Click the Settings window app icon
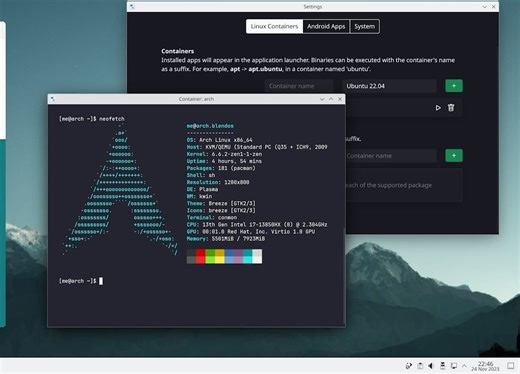This screenshot has height=374, width=520. pyautogui.click(x=132, y=7)
